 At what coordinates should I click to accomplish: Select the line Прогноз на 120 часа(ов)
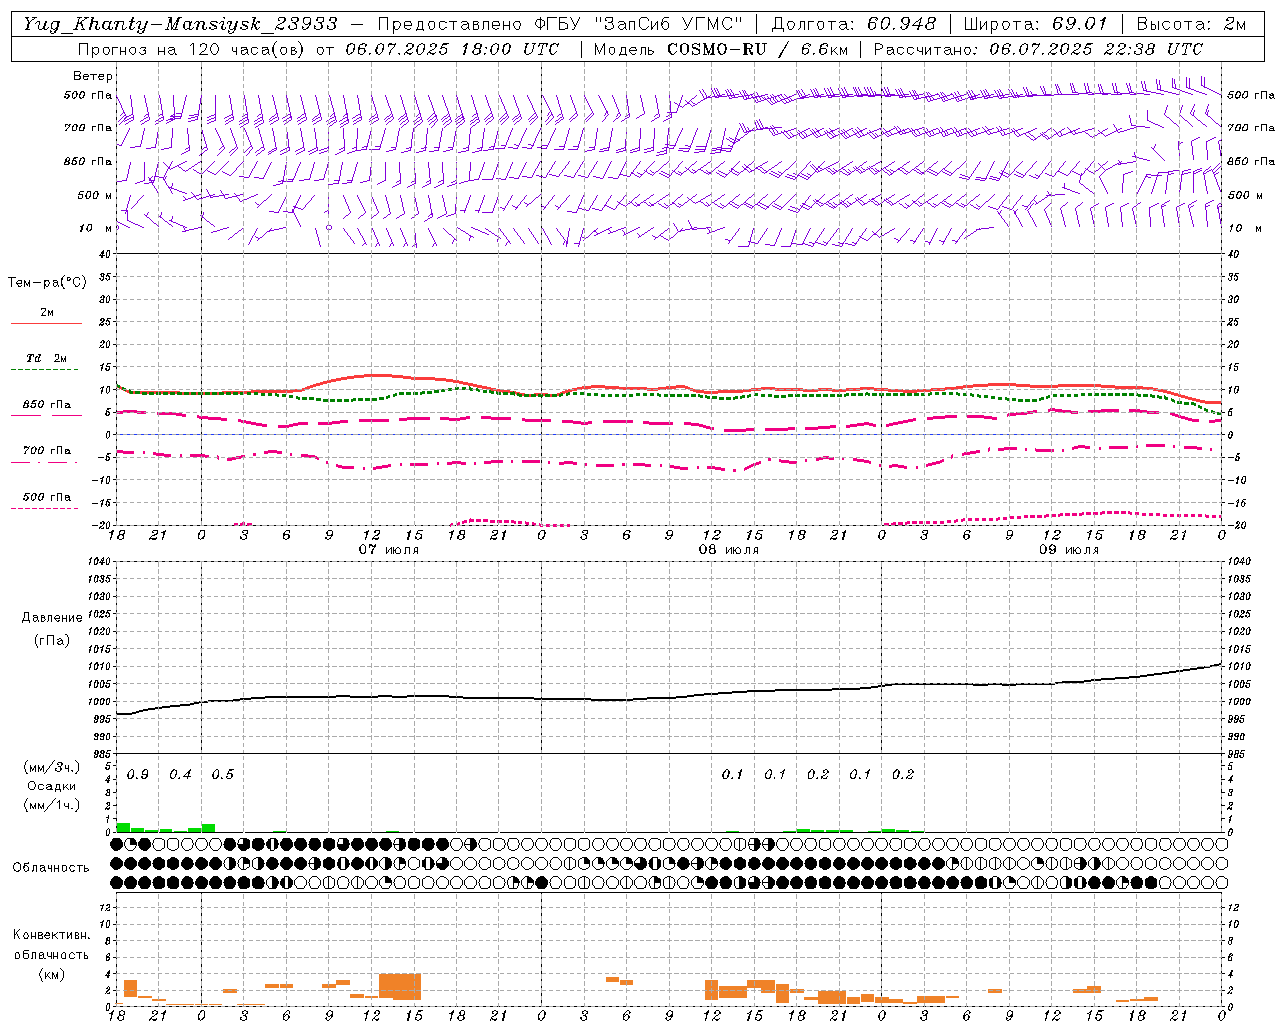[190, 49]
